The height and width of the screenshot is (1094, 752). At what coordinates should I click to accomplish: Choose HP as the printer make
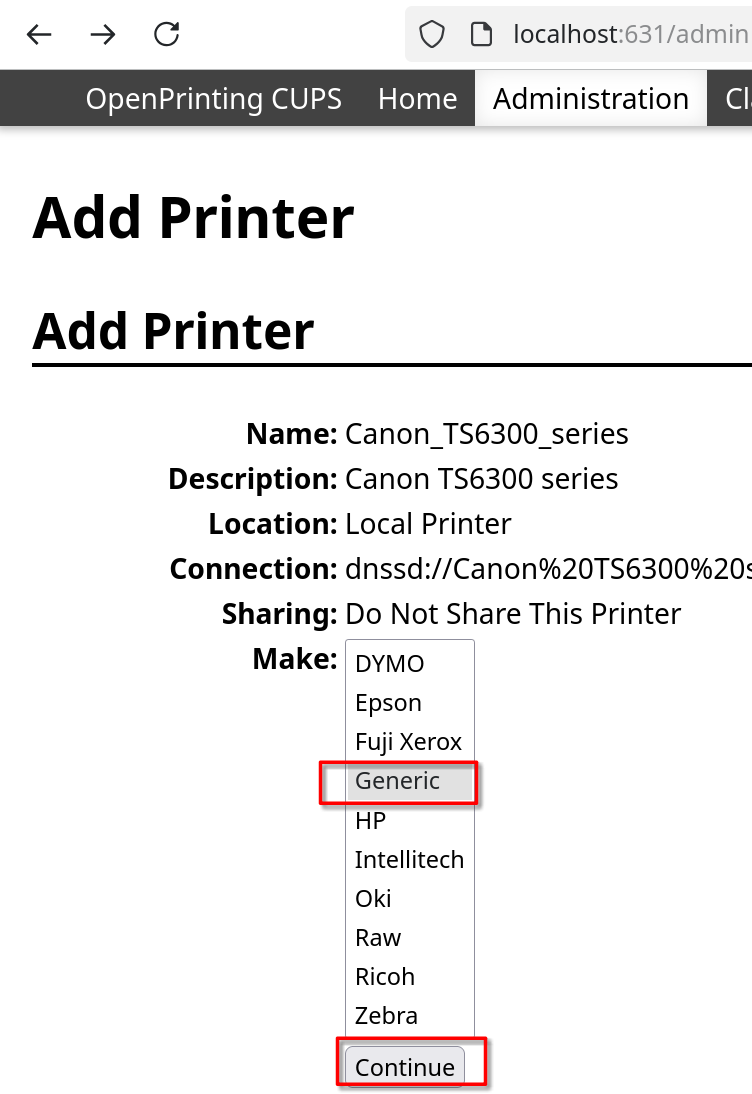(x=371, y=820)
